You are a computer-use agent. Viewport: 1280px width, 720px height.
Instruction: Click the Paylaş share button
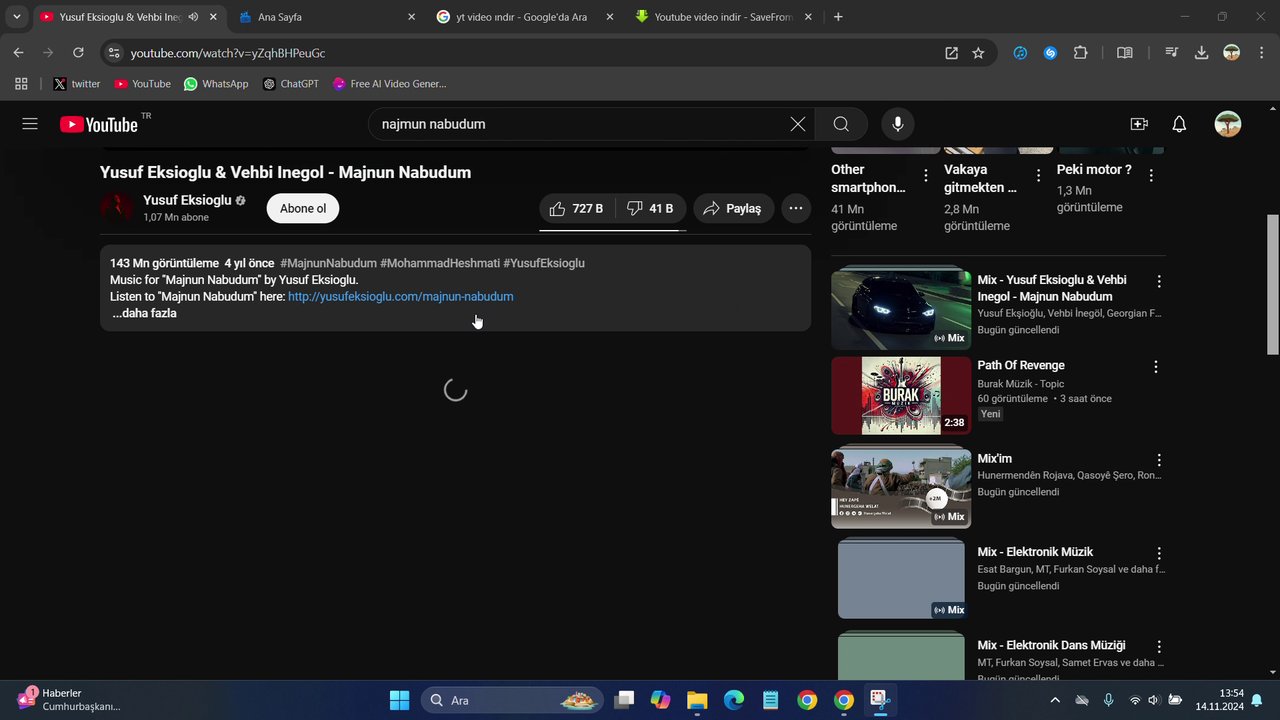click(x=733, y=208)
